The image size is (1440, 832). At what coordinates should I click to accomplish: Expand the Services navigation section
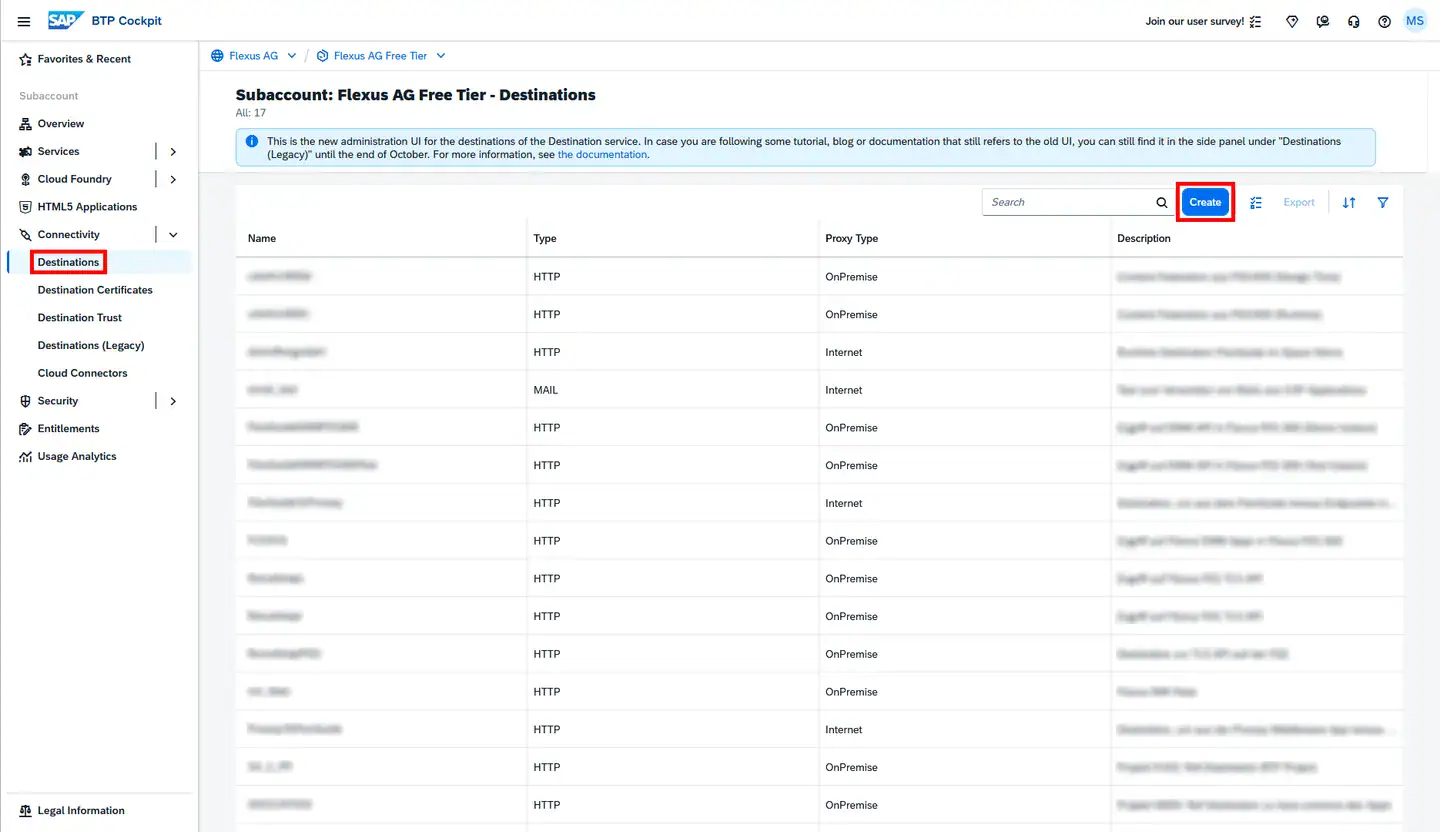click(173, 152)
